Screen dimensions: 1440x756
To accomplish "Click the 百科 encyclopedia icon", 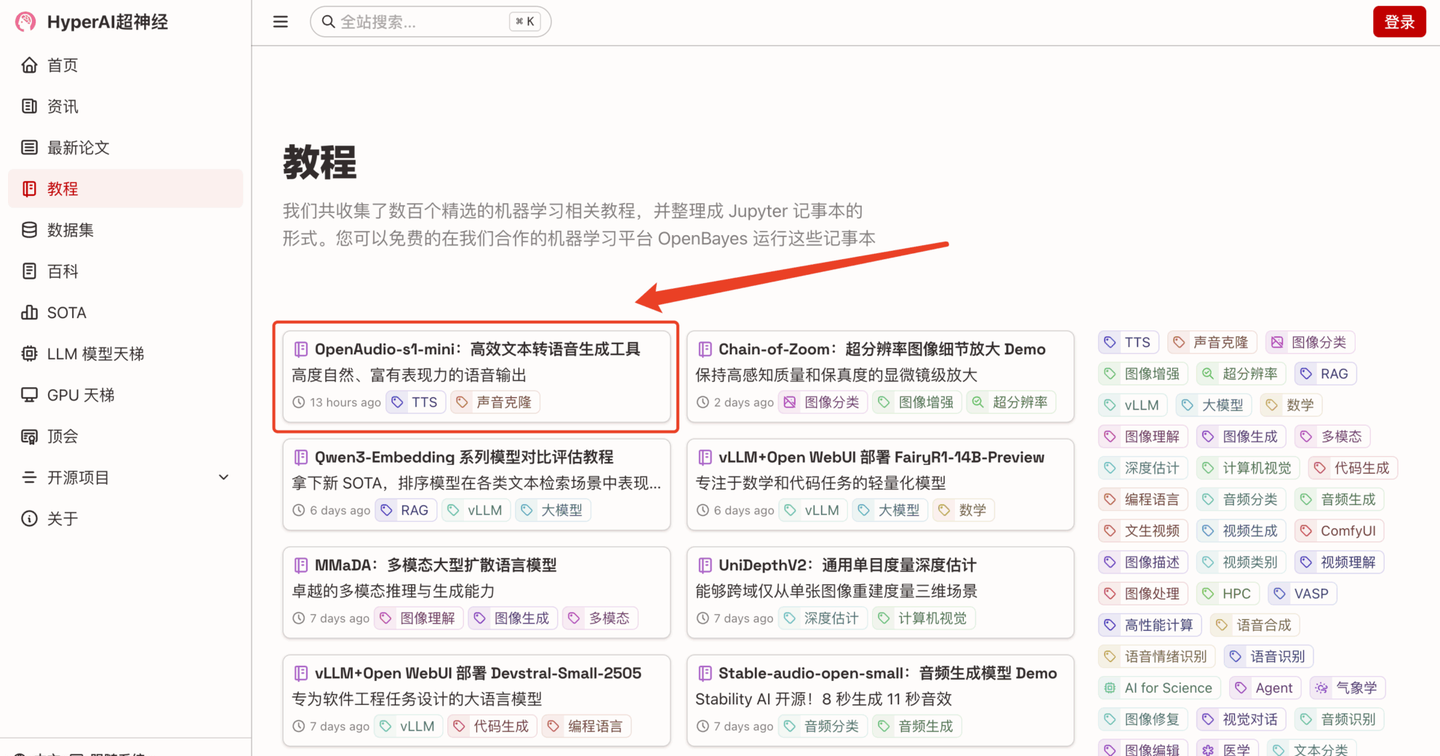I will [x=30, y=270].
